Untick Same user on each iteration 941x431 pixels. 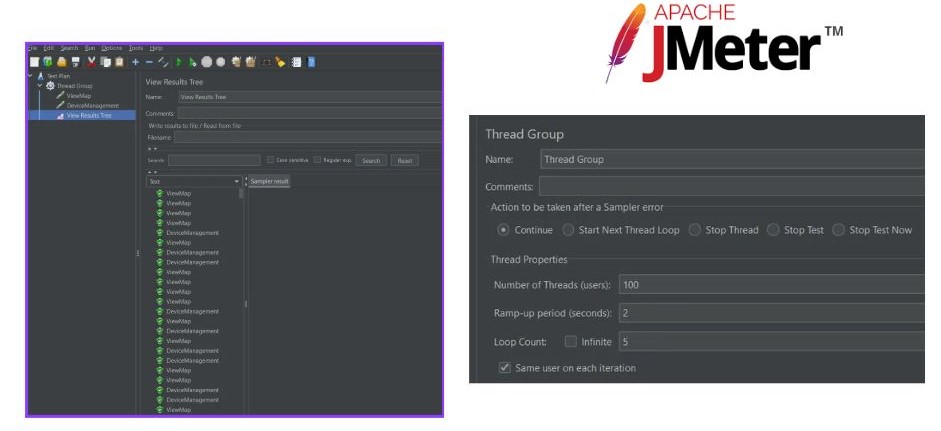tap(505, 367)
